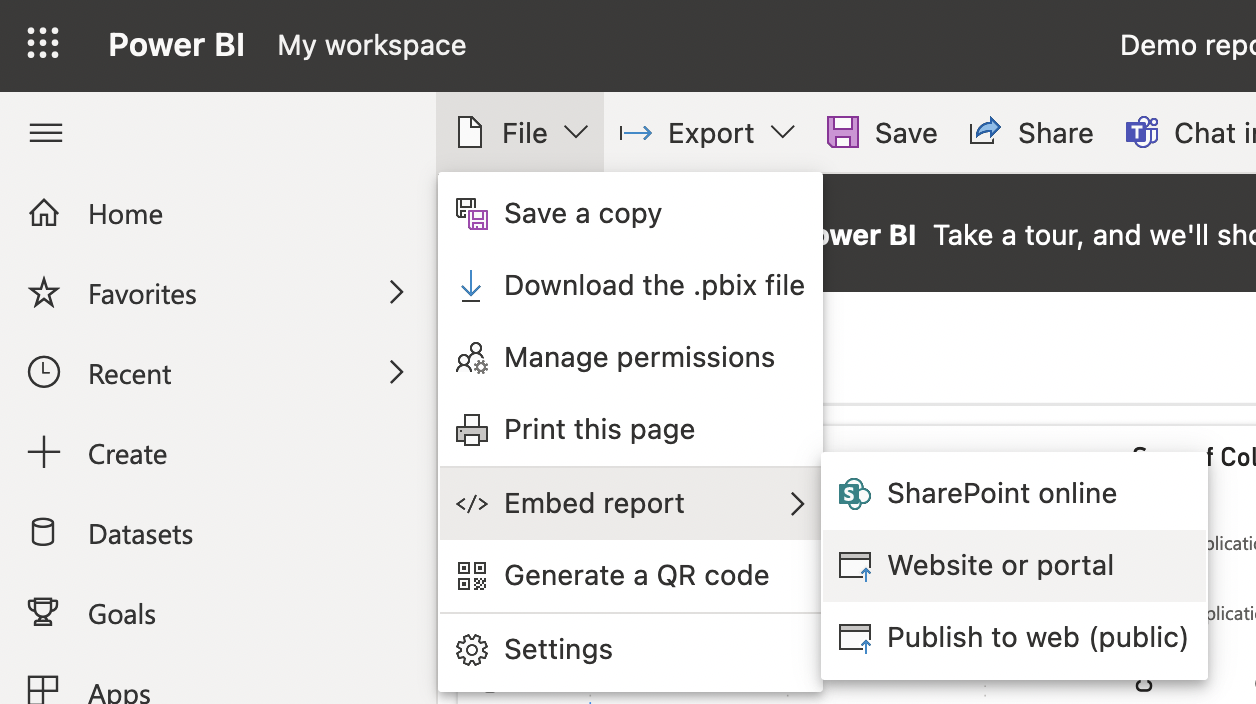Collapse the navigation pane hamburger icon

pyautogui.click(x=46, y=133)
